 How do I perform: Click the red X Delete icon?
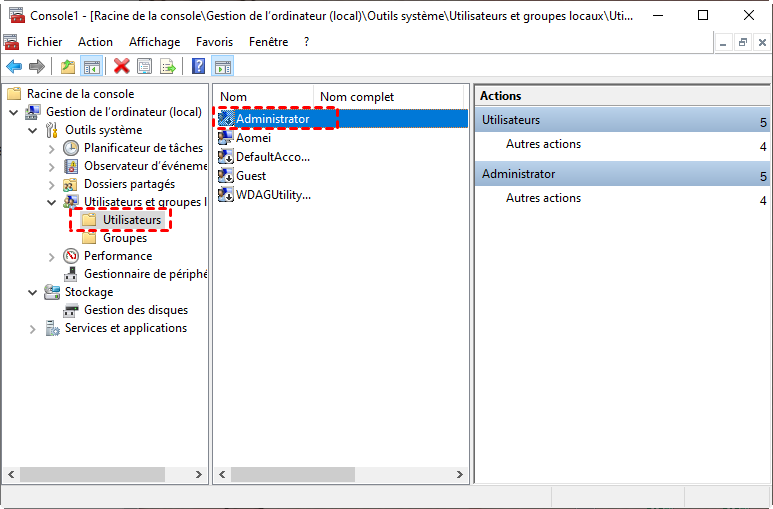tap(121, 66)
